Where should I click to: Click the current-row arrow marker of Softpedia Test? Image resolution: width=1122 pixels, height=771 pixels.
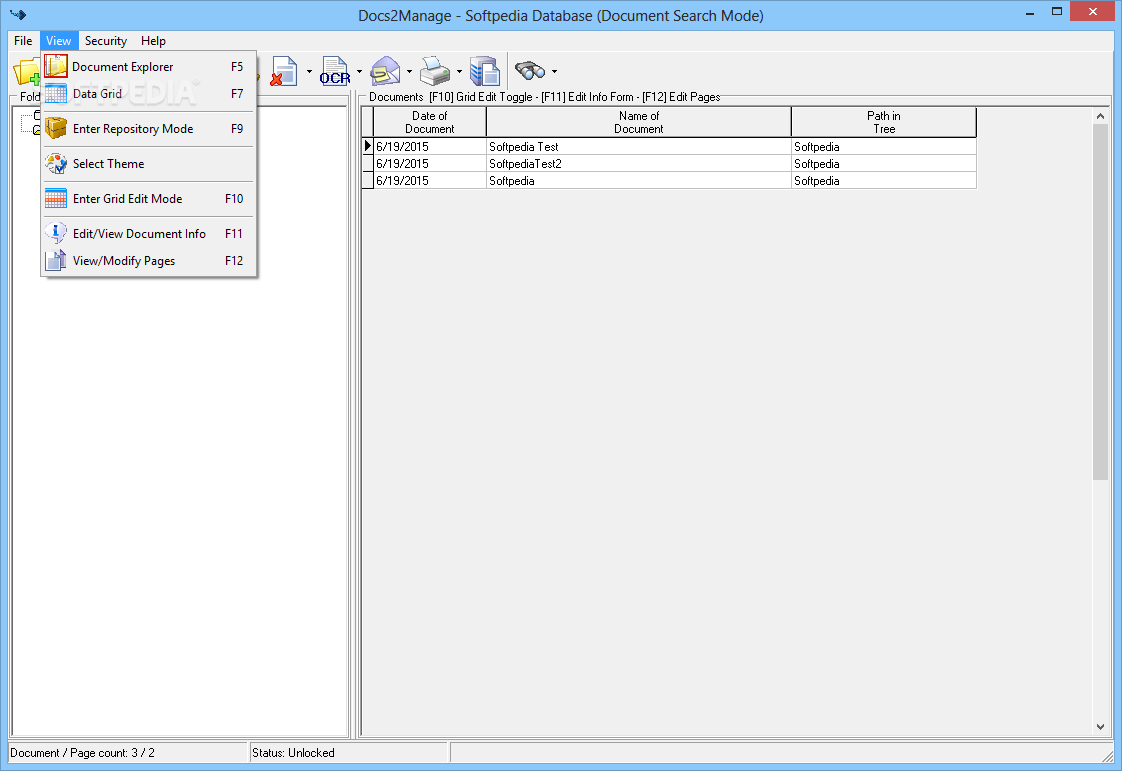[368, 146]
